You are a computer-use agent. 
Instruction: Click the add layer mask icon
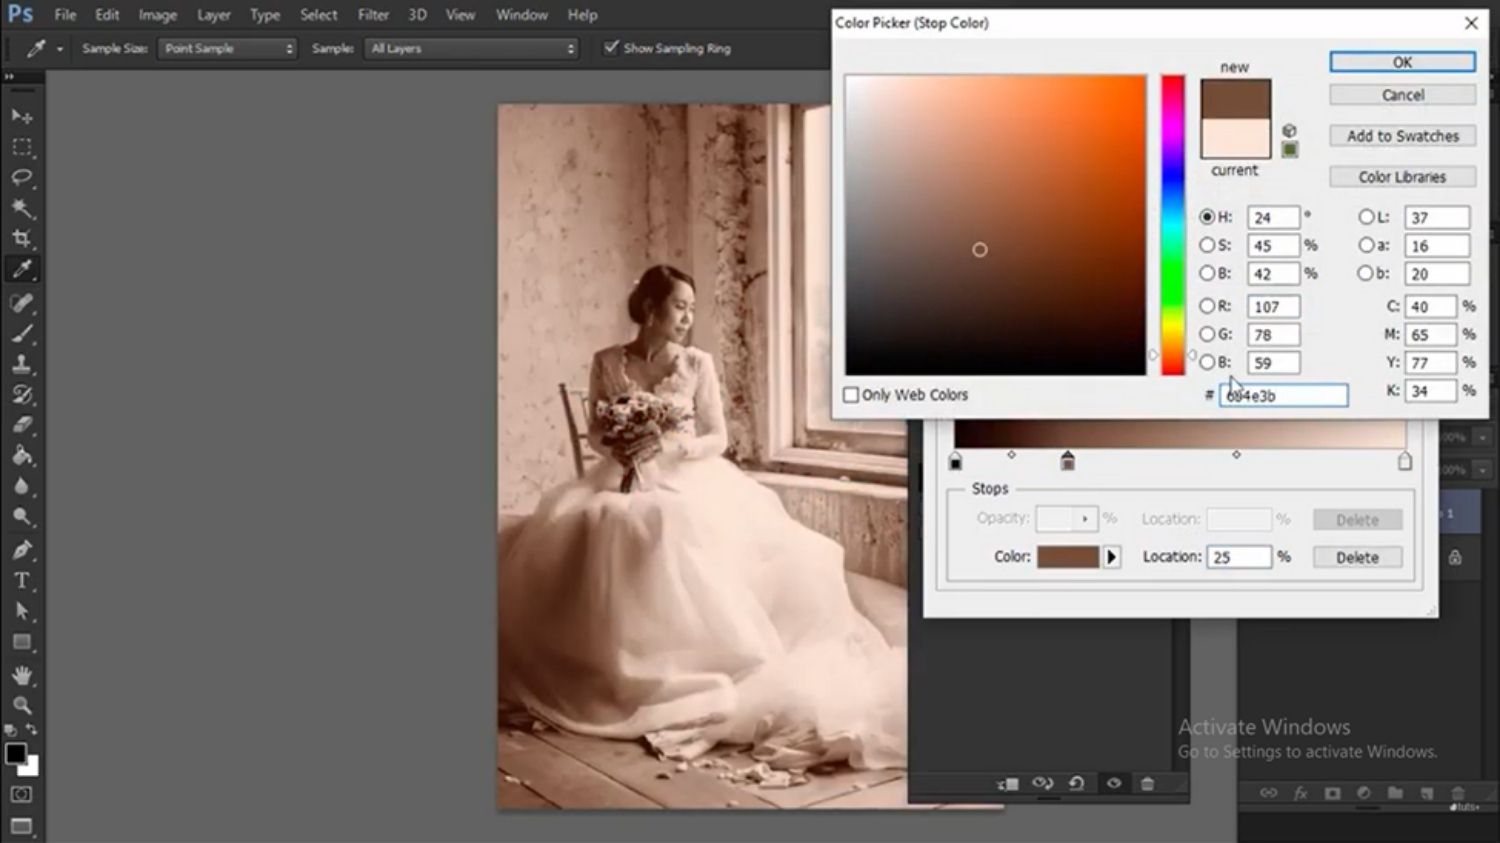(x=1332, y=793)
